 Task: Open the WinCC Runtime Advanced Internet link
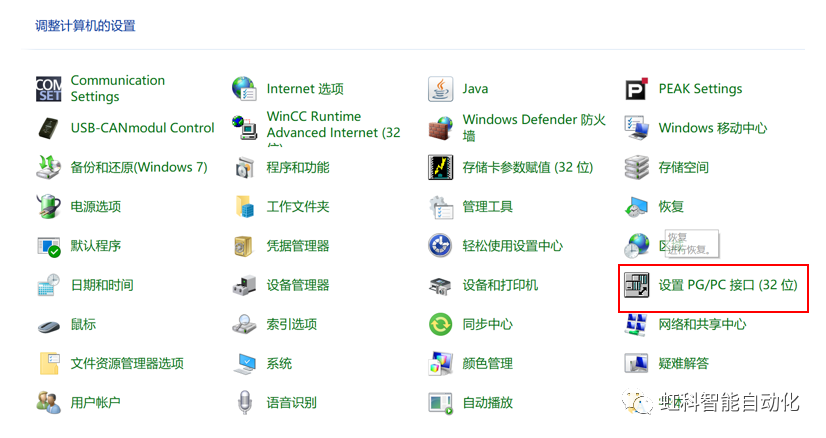[x=333, y=128]
